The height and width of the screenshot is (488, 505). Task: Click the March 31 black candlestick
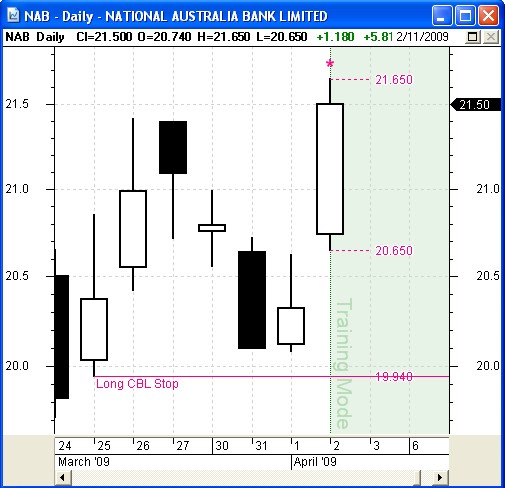(x=252, y=300)
